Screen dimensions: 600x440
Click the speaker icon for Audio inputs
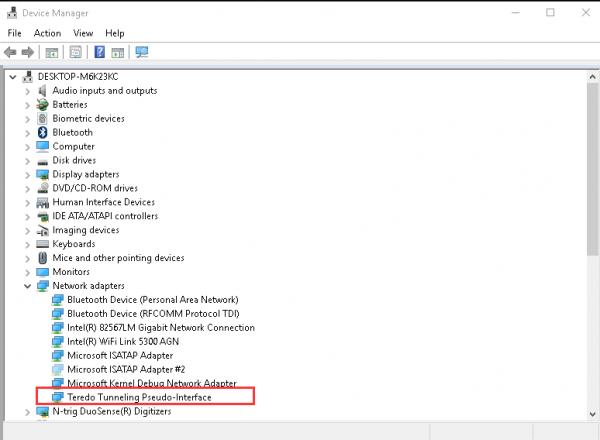[x=42, y=91]
